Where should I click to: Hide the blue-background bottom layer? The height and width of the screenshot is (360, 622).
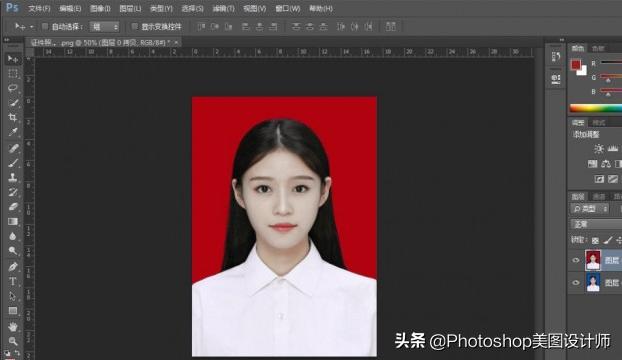point(576,283)
